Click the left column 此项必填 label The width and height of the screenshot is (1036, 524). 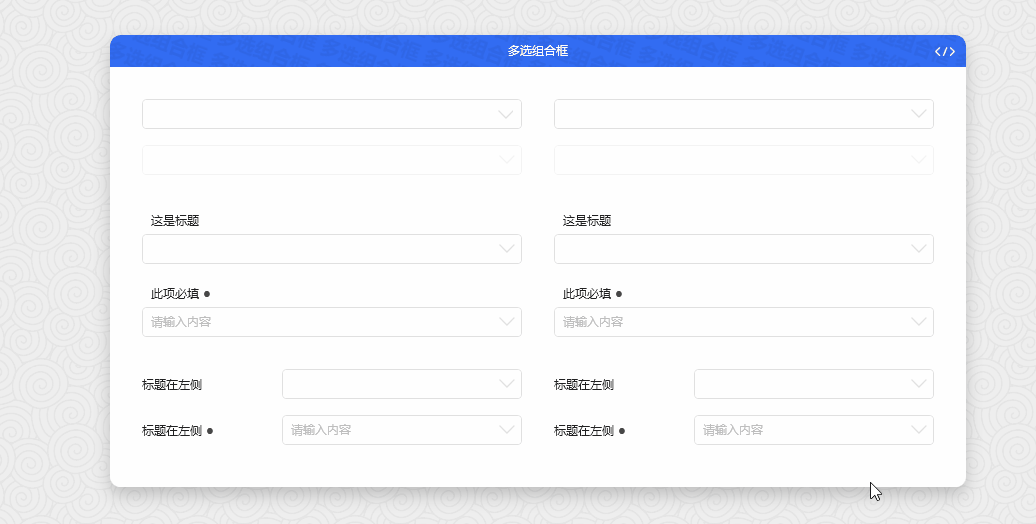point(175,293)
